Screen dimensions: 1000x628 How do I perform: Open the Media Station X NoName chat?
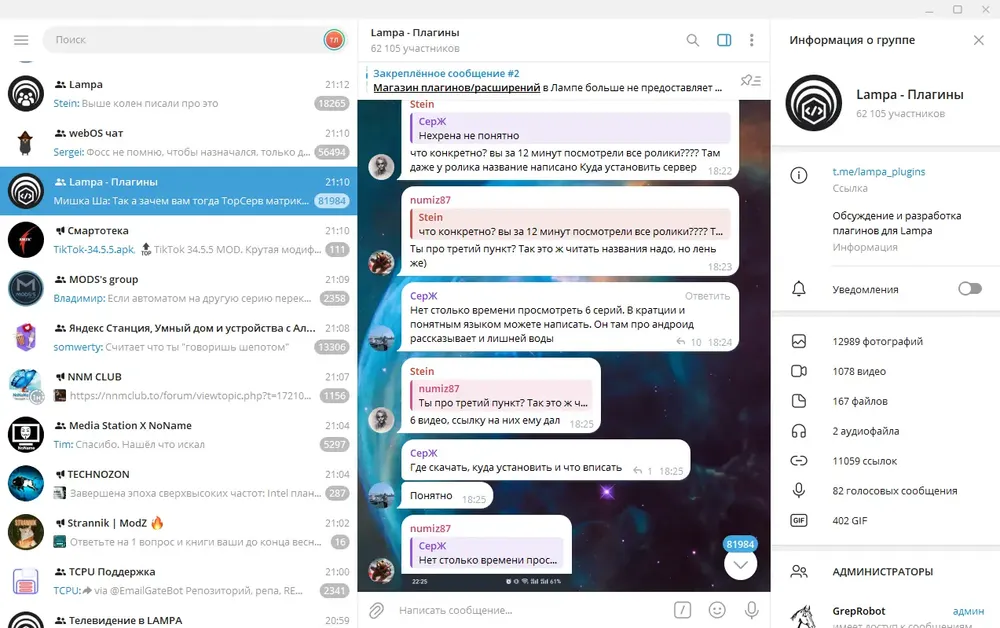click(179, 435)
